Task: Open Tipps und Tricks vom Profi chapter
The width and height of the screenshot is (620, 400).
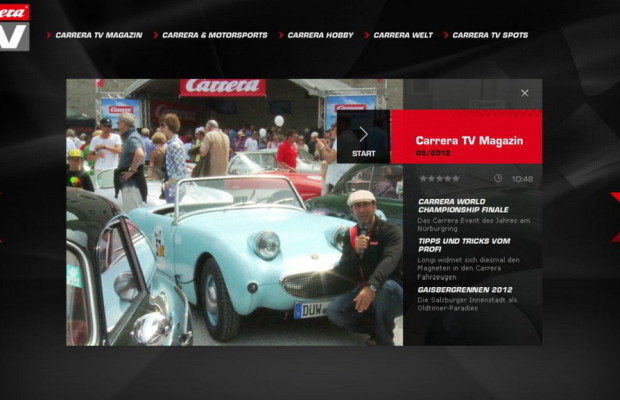Action: [x=464, y=245]
